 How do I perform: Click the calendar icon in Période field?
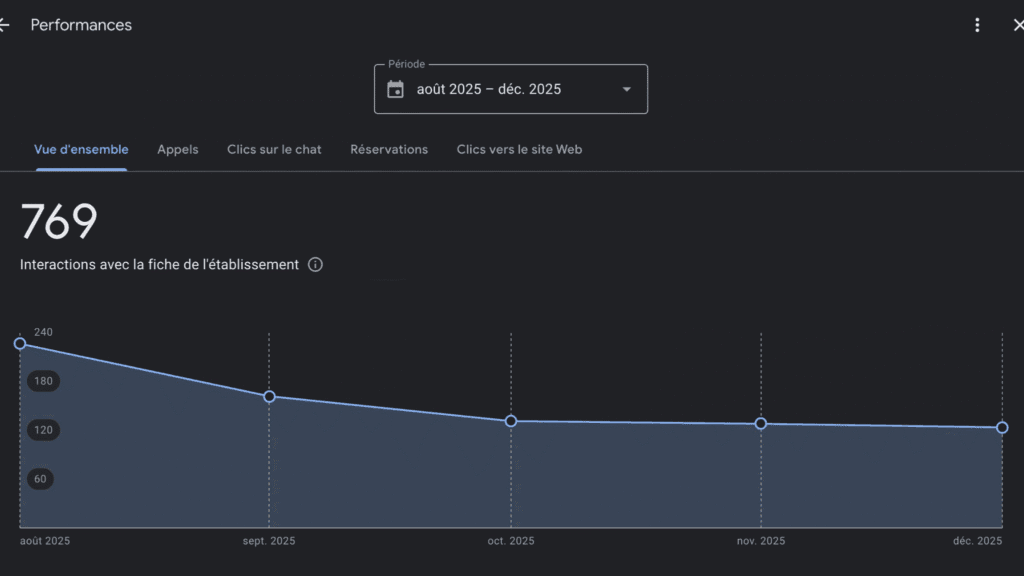pos(396,89)
